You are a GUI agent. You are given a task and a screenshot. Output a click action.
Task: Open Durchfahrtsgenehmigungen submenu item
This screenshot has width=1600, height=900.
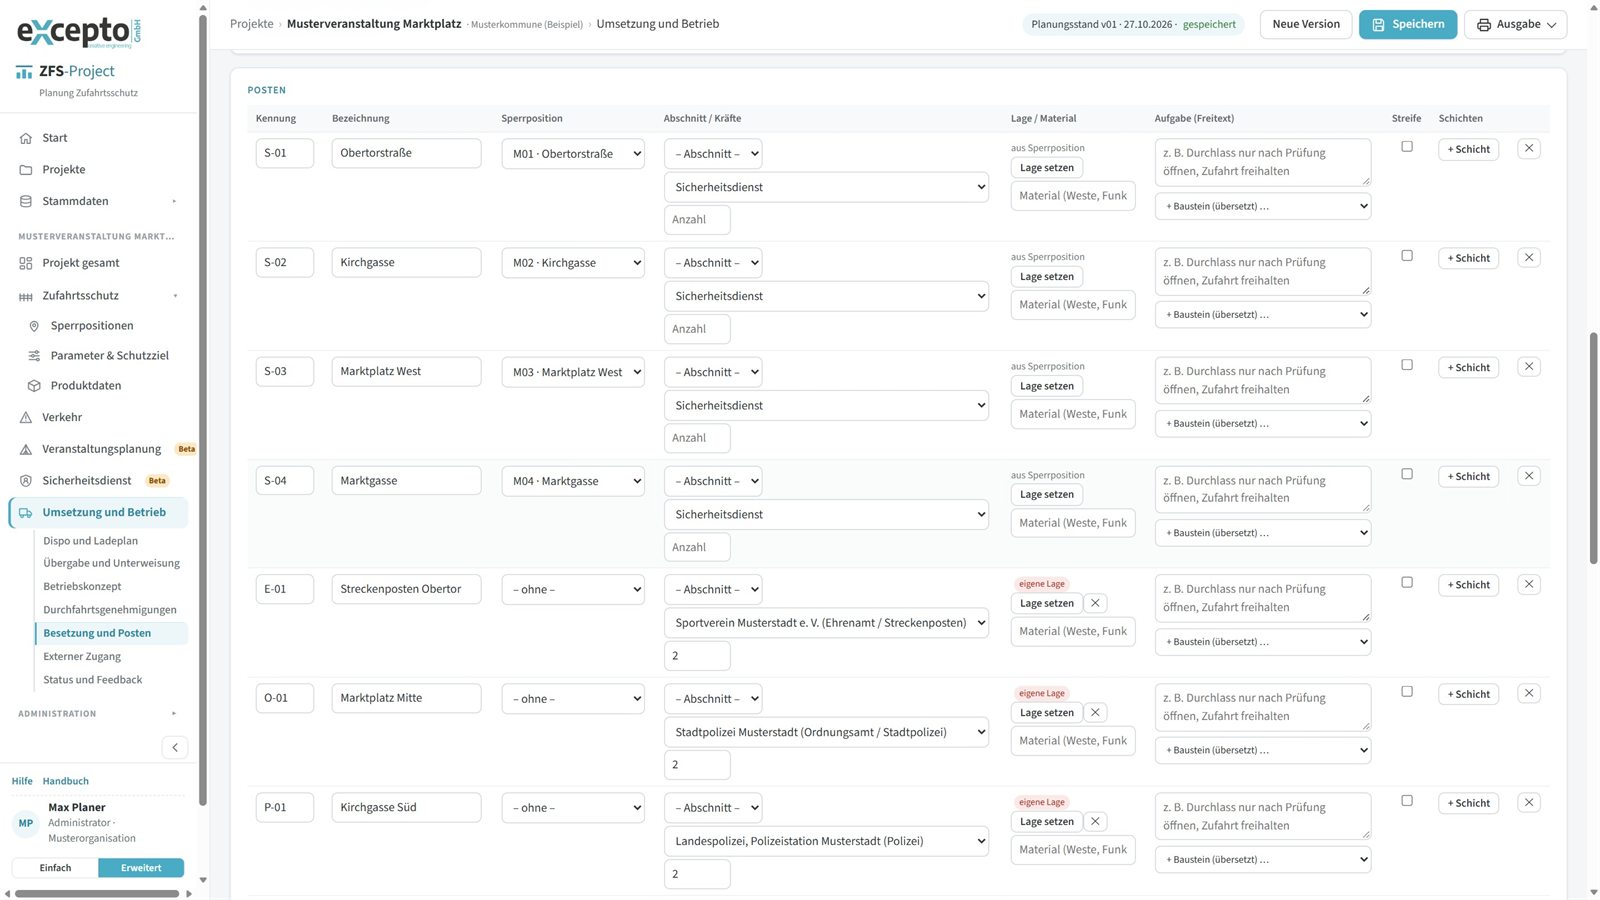(x=110, y=610)
